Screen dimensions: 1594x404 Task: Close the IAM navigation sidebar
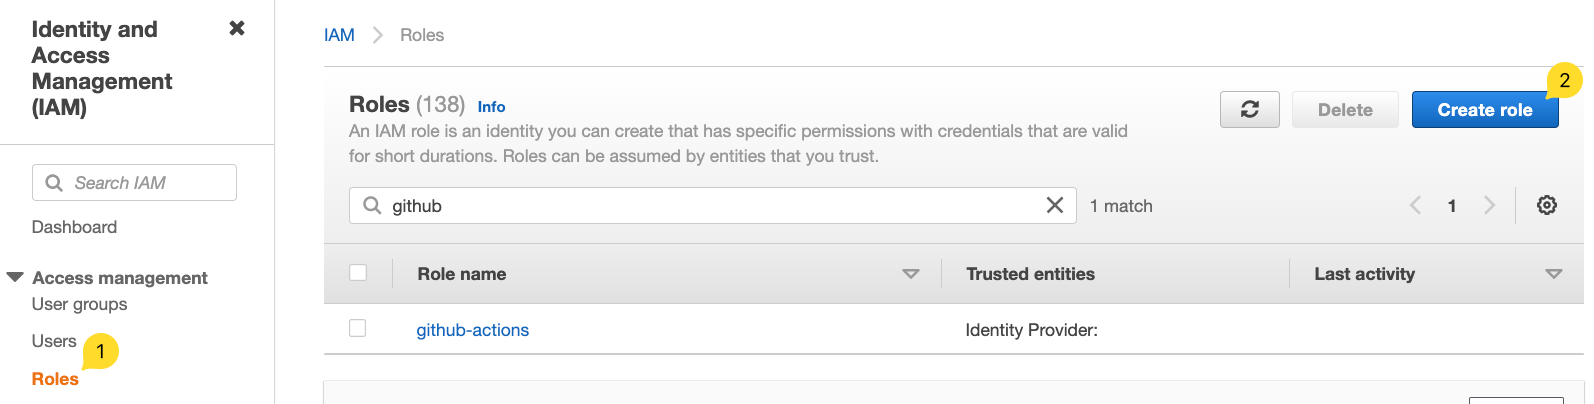tap(237, 28)
